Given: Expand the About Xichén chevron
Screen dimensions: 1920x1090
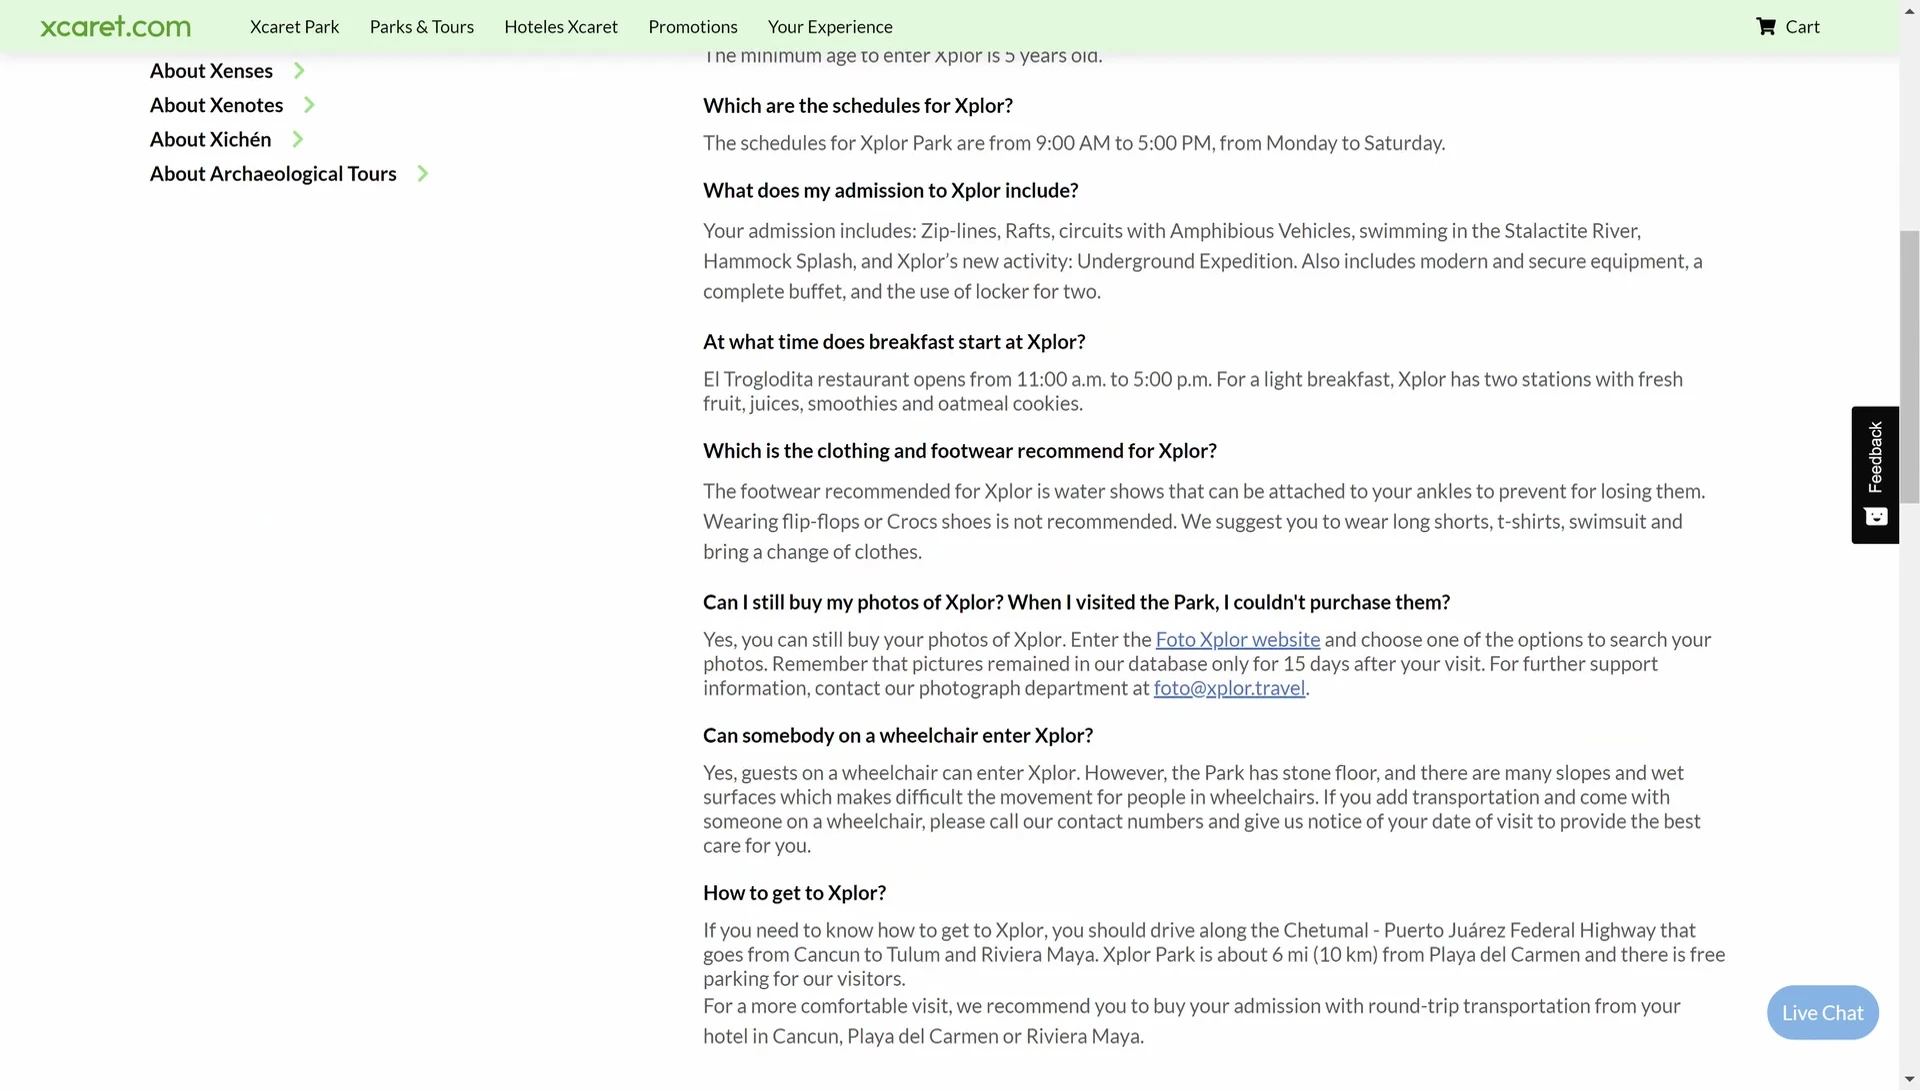Looking at the screenshot, I should tap(297, 140).
